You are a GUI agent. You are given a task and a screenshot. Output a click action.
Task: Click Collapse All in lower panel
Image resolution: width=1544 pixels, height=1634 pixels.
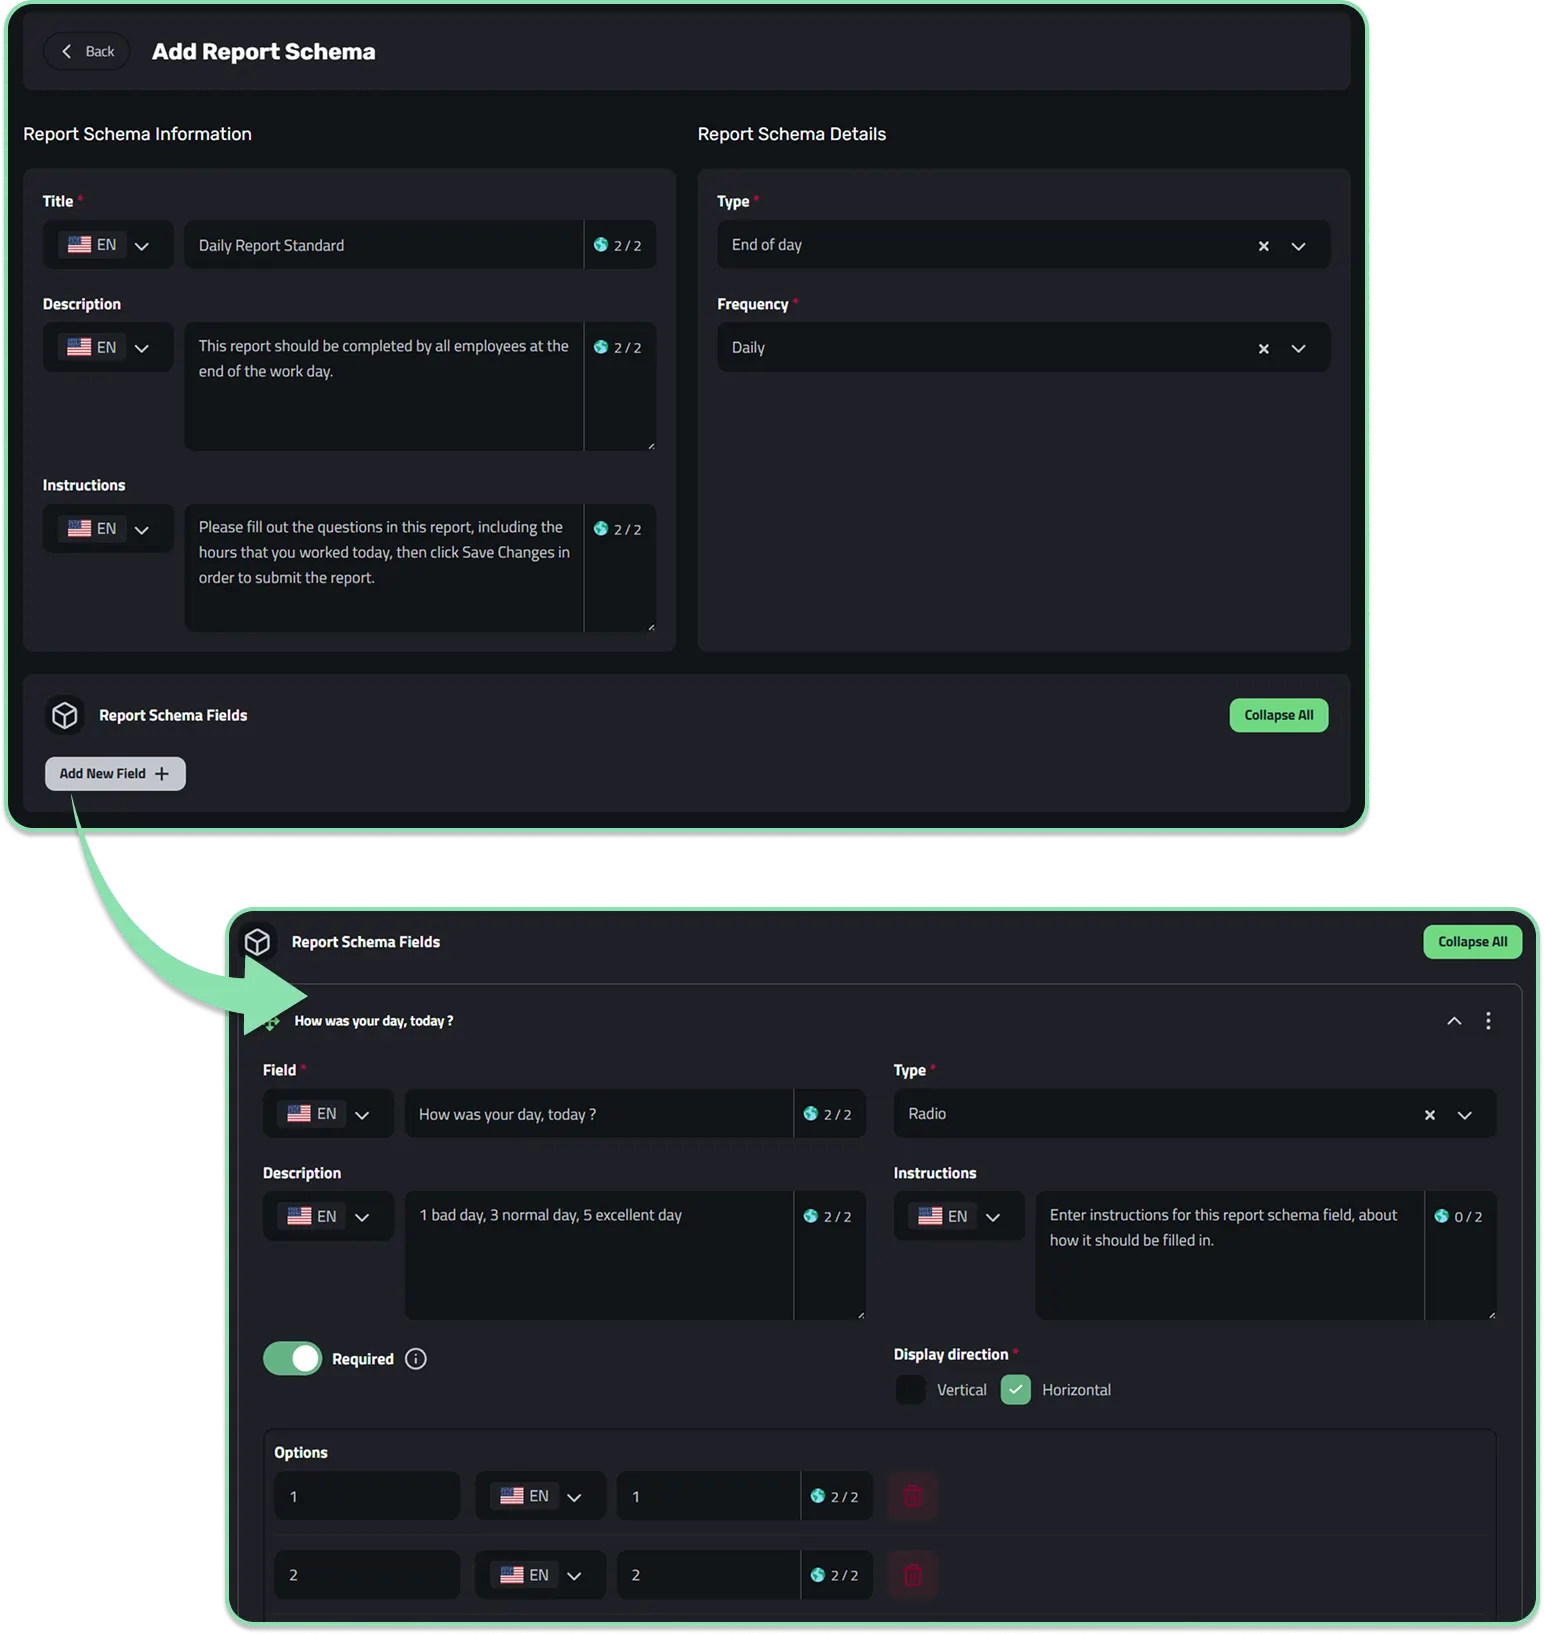point(1472,942)
